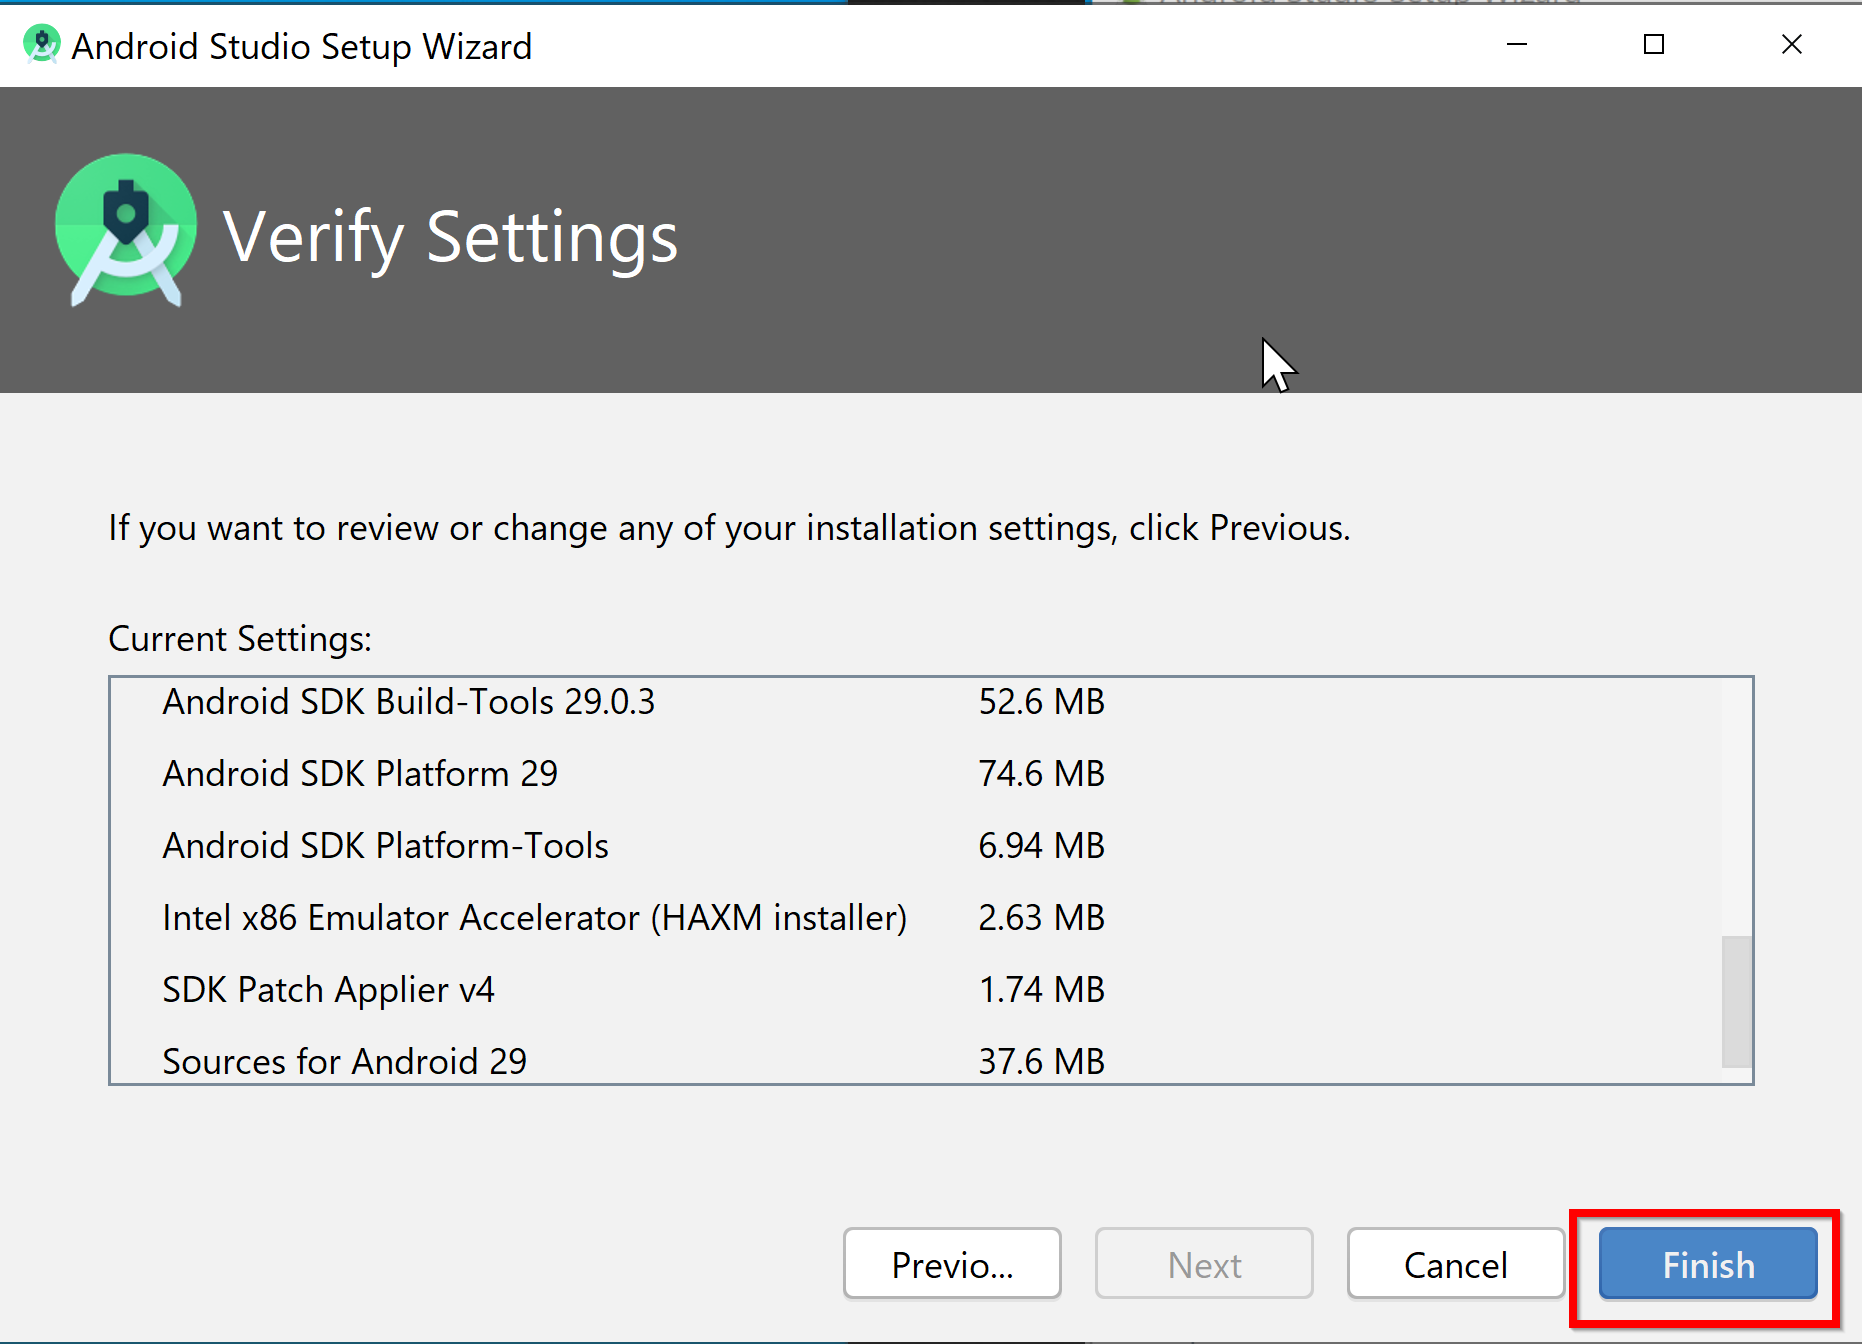Image resolution: width=1862 pixels, height=1344 pixels.
Task: Click the '52.6 MB' size value
Action: 1041,702
